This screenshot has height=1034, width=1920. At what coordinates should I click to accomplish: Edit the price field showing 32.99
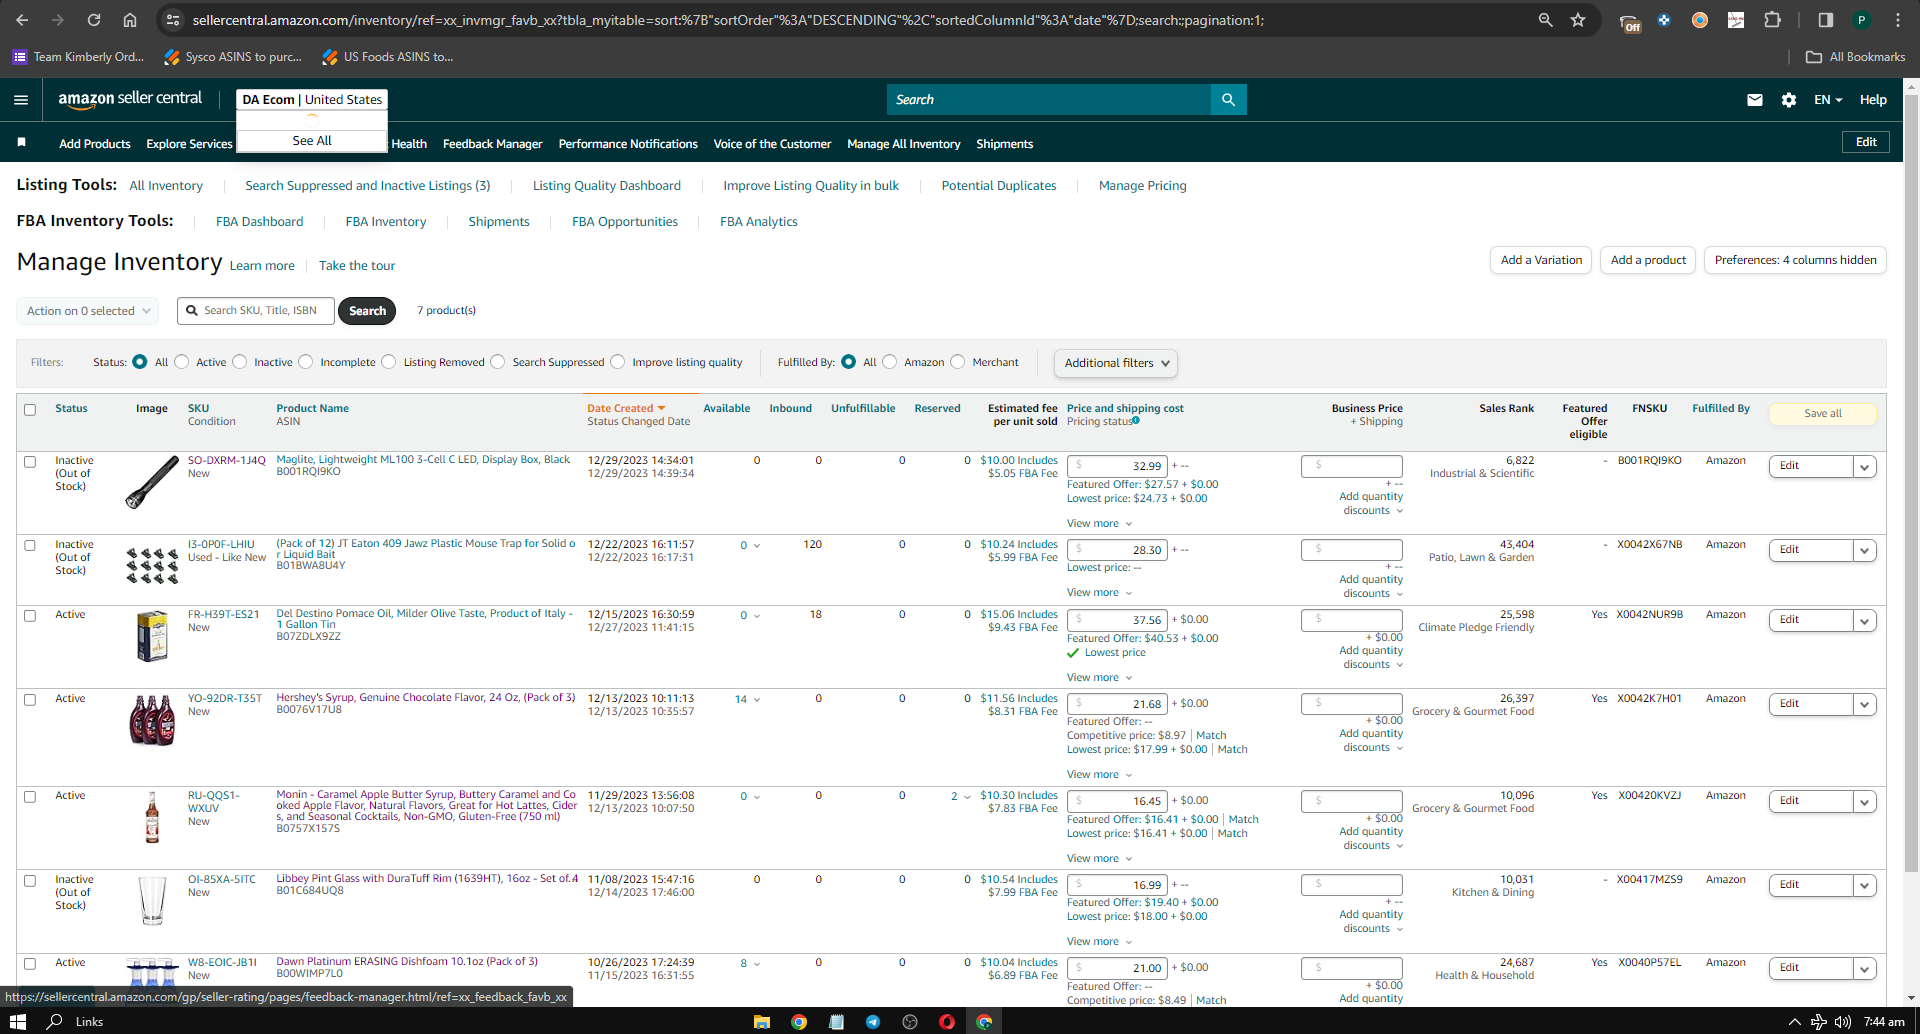point(1118,466)
